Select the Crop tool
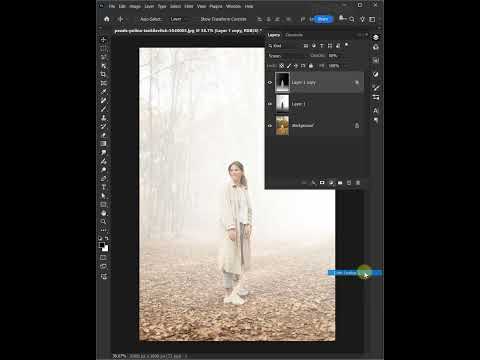The width and height of the screenshot is (480, 360). [x=103, y=74]
